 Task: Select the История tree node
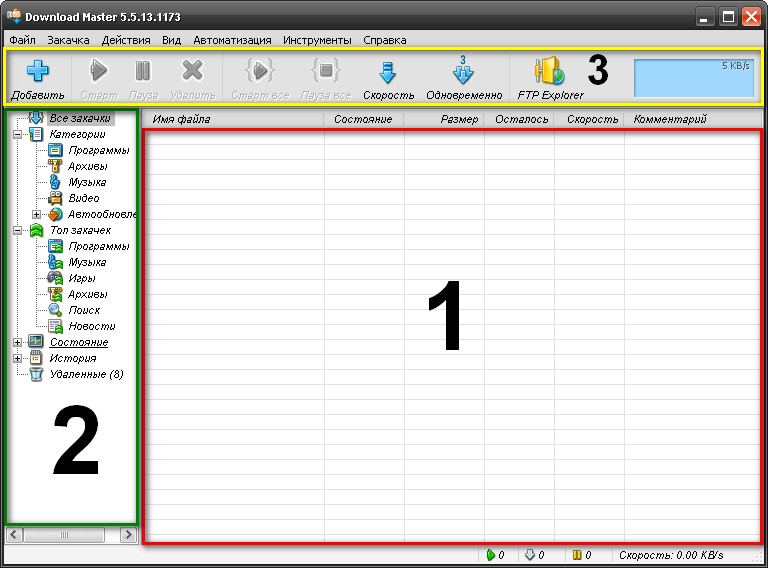(x=73, y=358)
